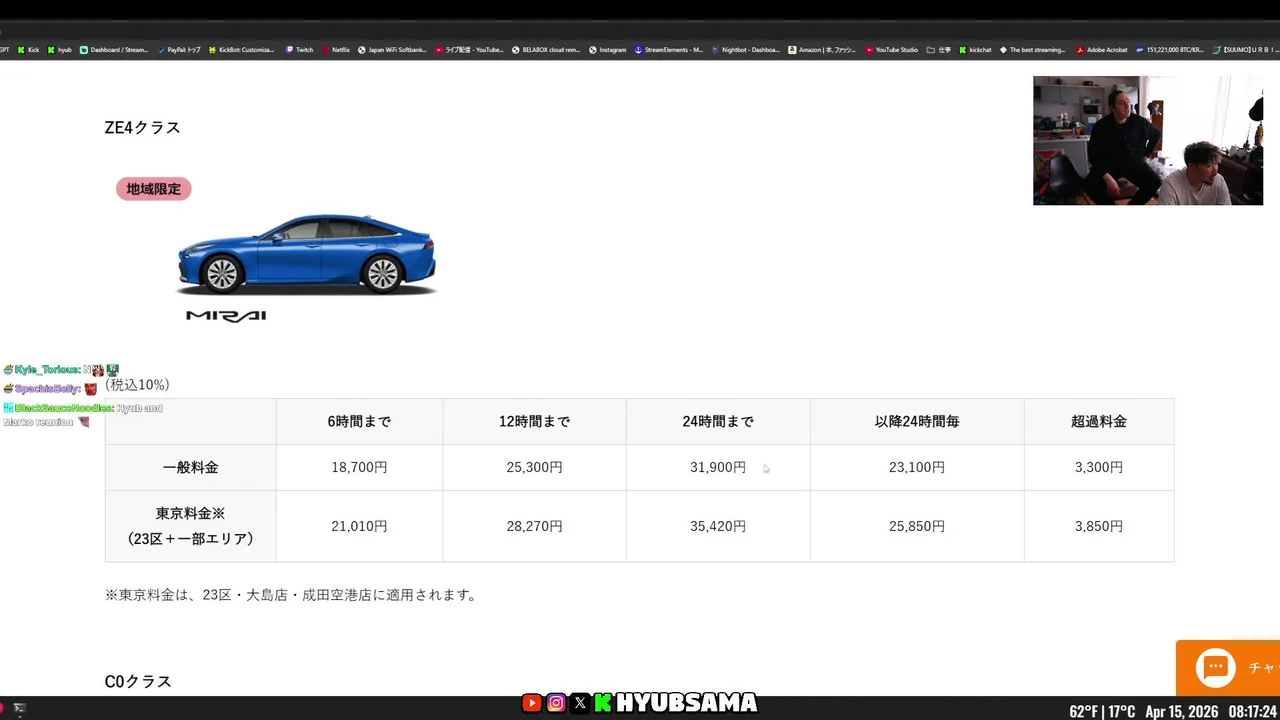Open the Instagram bookmark

(x=607, y=49)
